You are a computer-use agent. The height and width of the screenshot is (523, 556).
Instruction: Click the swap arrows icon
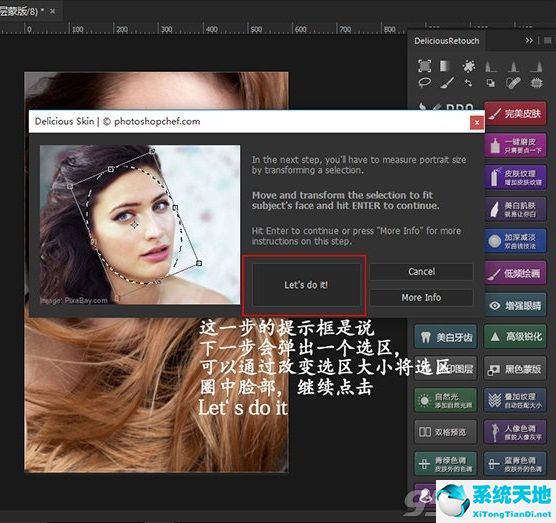coord(469,83)
